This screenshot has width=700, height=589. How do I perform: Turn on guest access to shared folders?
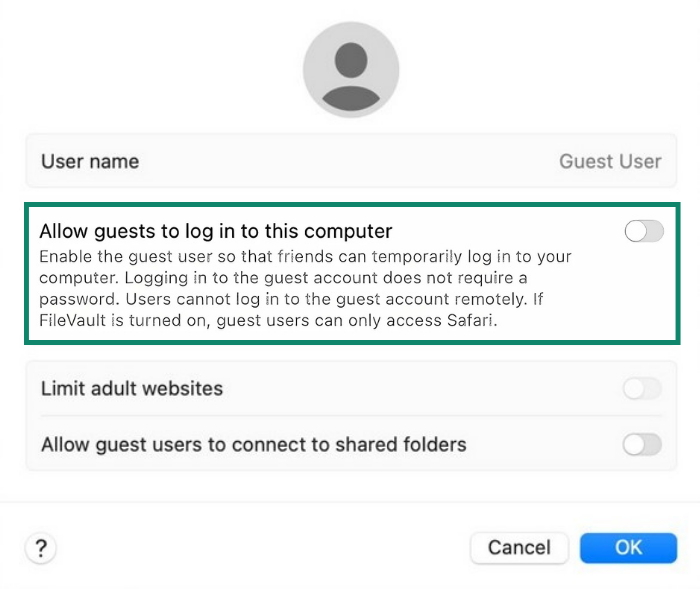click(642, 444)
